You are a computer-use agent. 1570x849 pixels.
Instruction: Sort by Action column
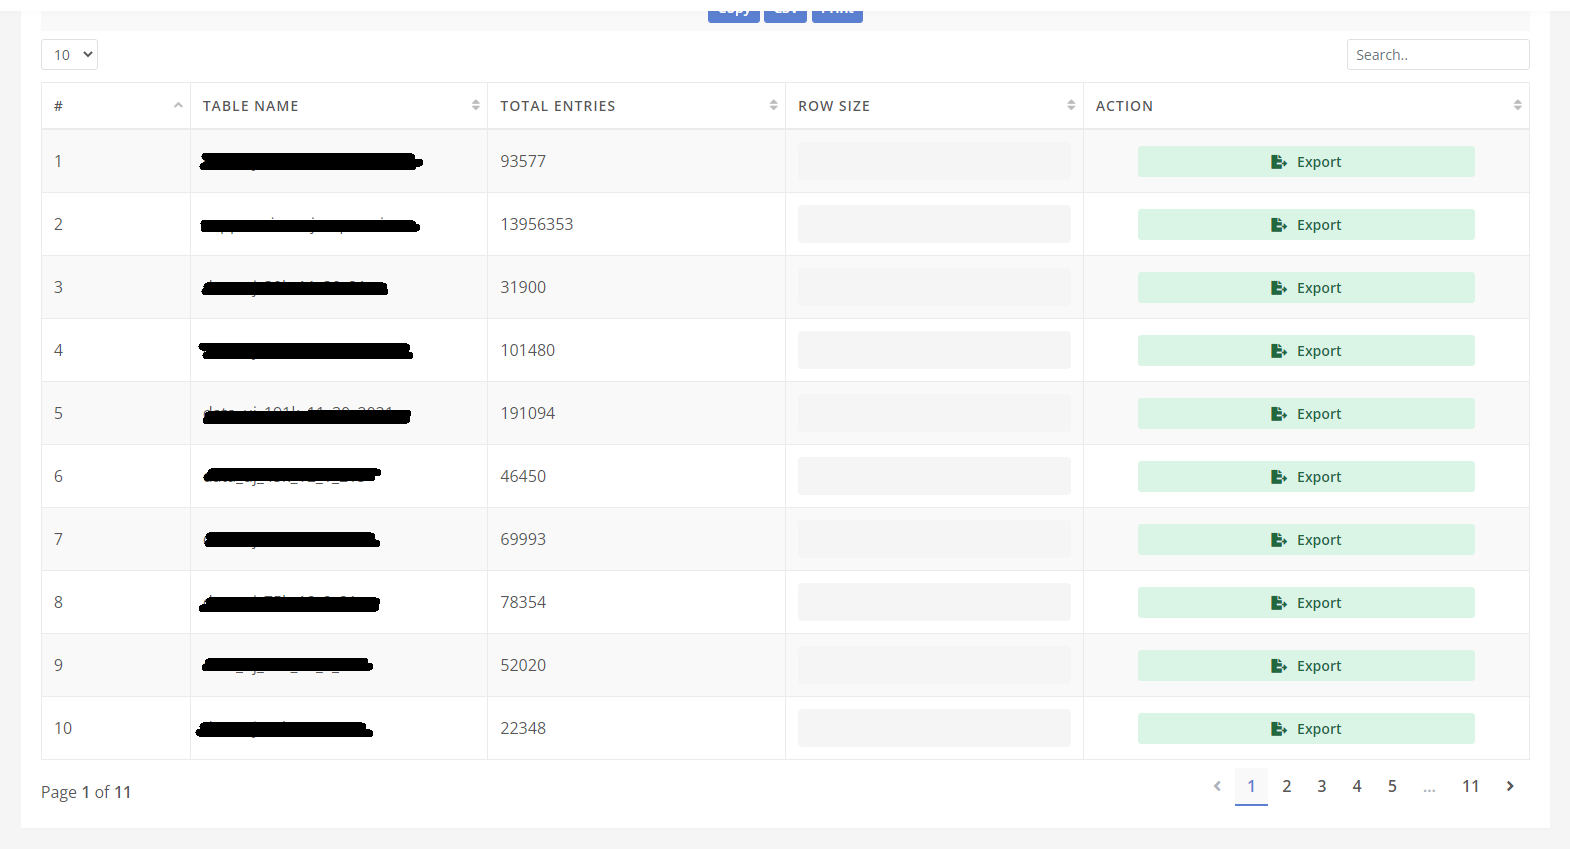click(x=1306, y=106)
